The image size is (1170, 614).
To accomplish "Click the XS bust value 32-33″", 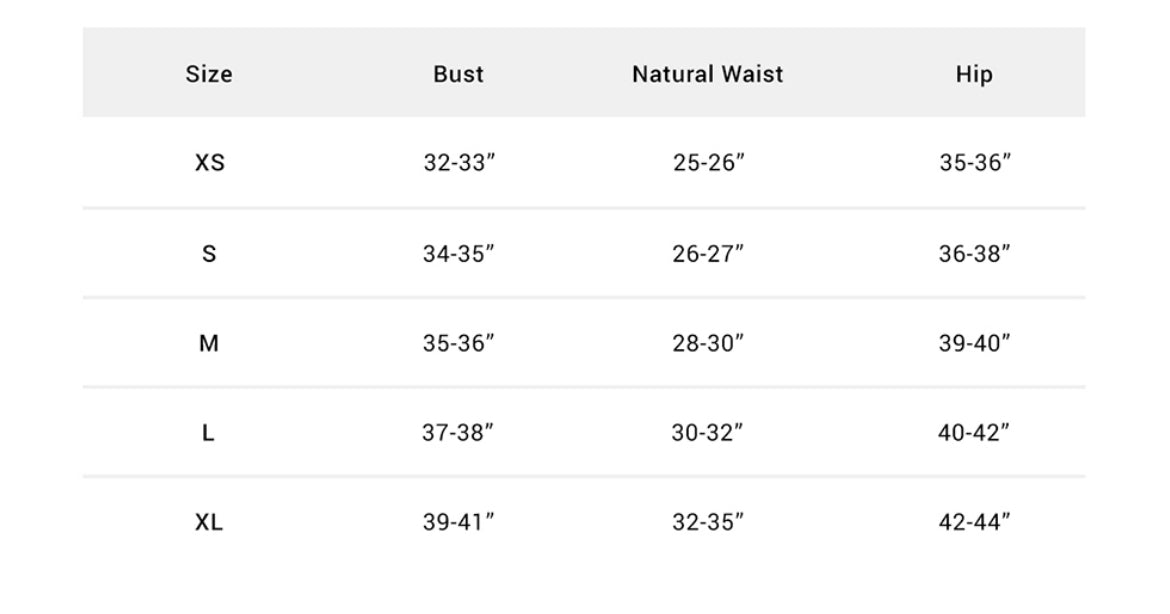I will pos(459,162).
